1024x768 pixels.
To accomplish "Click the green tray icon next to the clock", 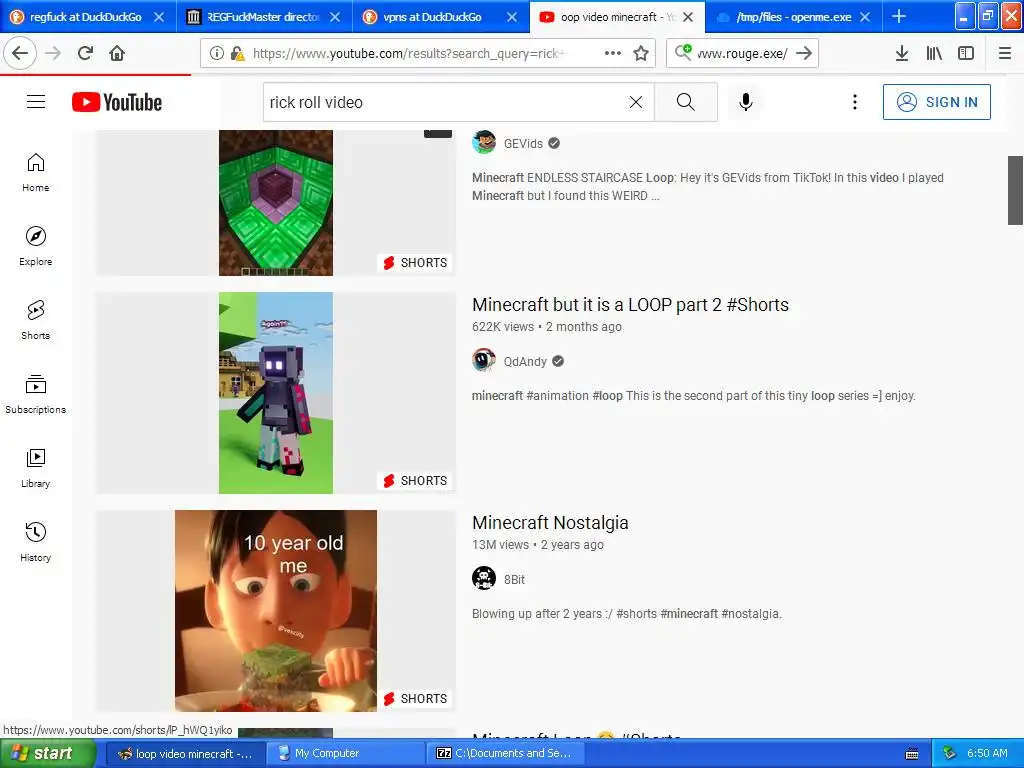I will coord(950,754).
